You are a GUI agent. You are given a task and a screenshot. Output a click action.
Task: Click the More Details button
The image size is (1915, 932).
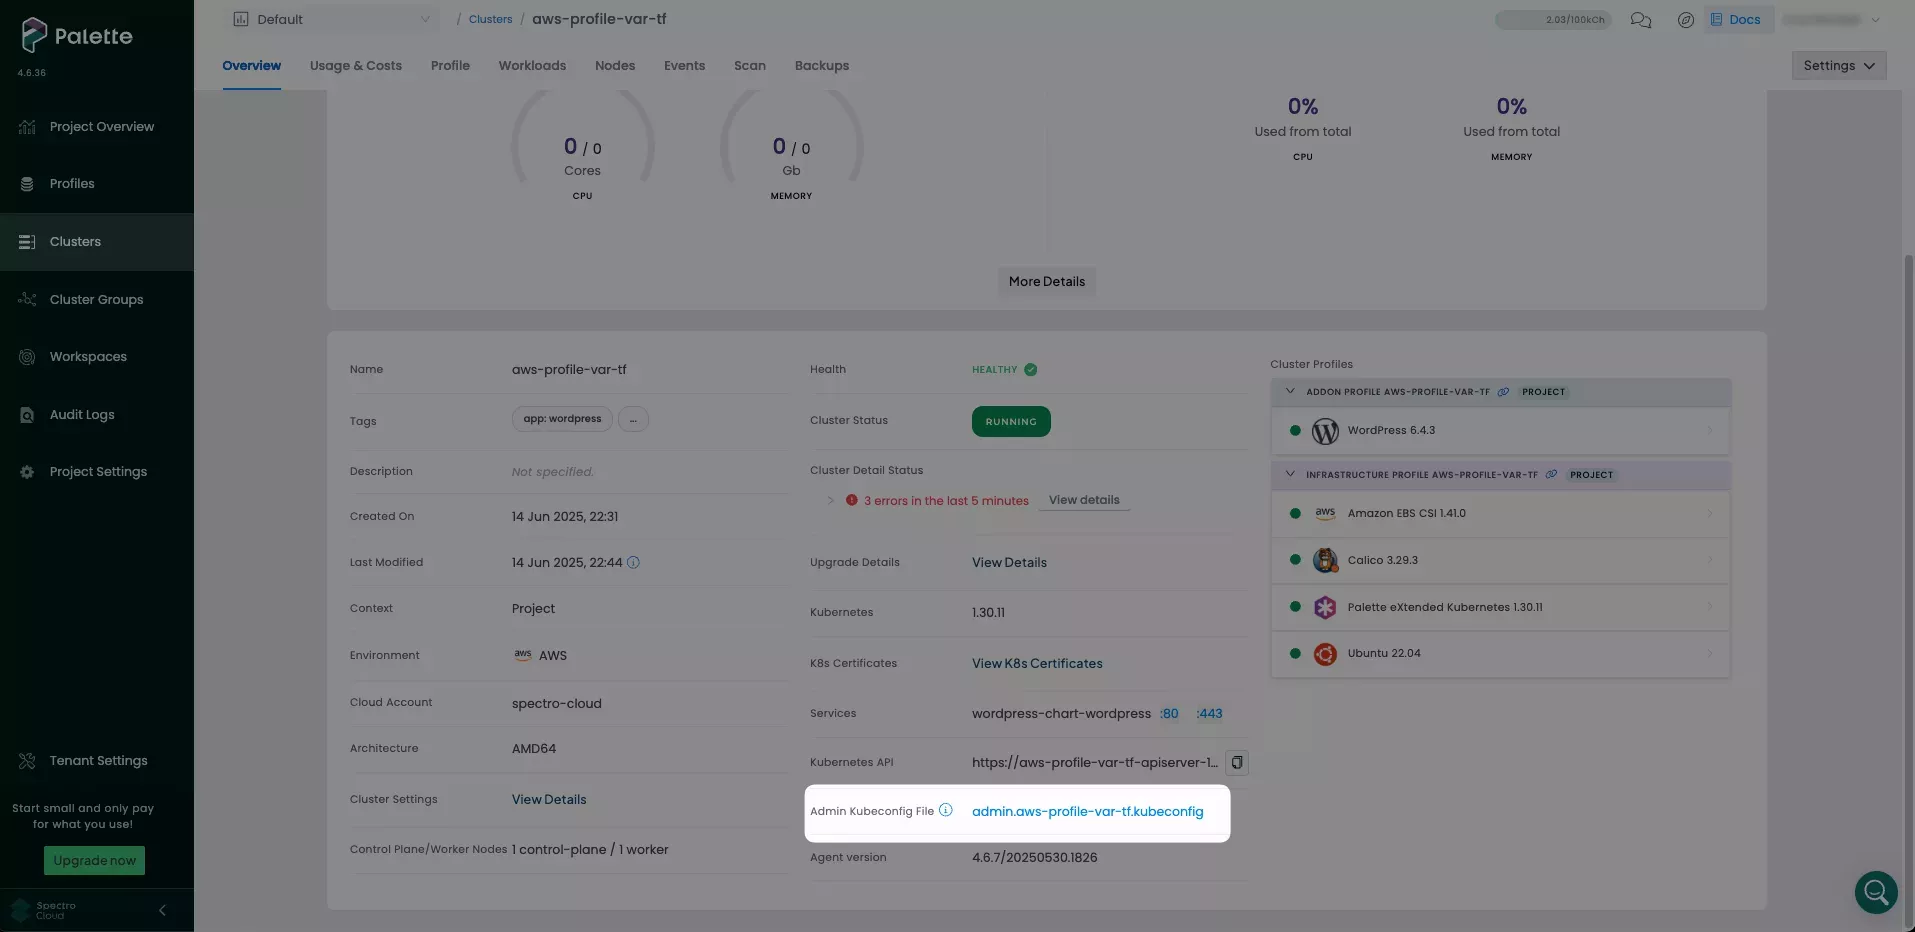[x=1046, y=282]
